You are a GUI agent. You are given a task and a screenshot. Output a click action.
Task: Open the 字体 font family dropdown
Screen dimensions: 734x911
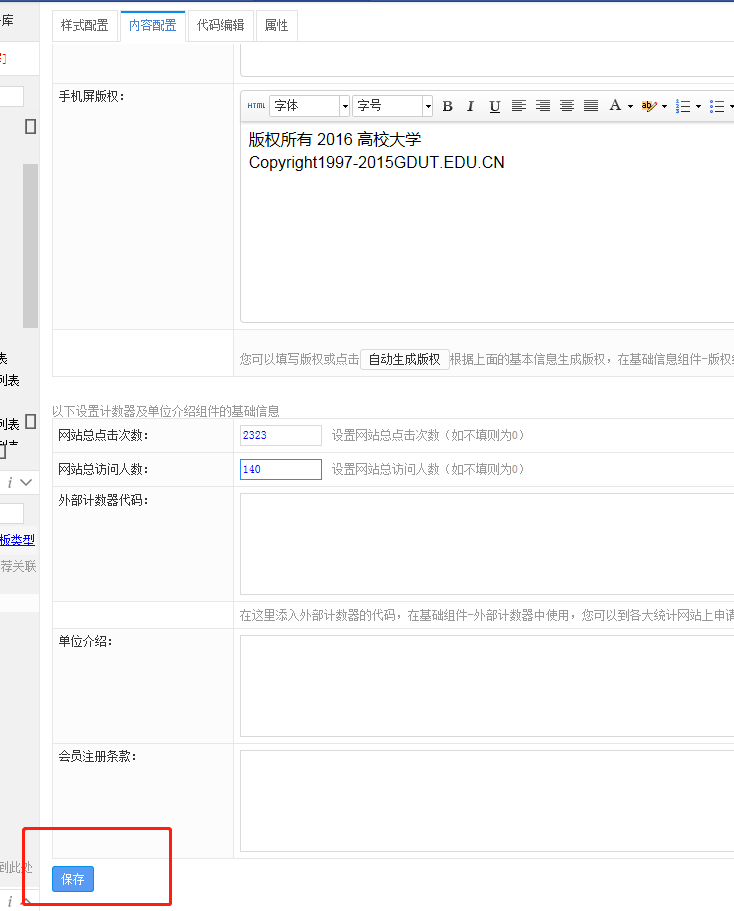click(x=345, y=106)
